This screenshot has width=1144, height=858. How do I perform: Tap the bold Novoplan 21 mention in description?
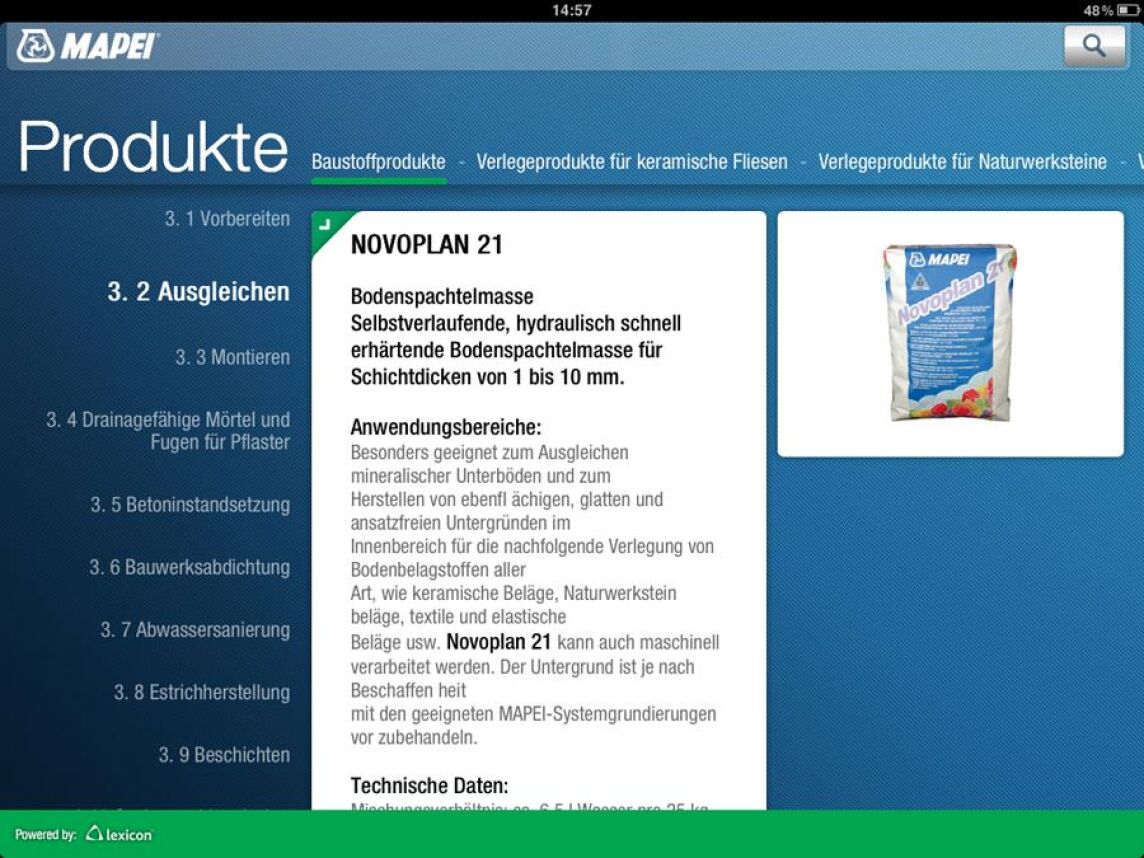tap(498, 642)
